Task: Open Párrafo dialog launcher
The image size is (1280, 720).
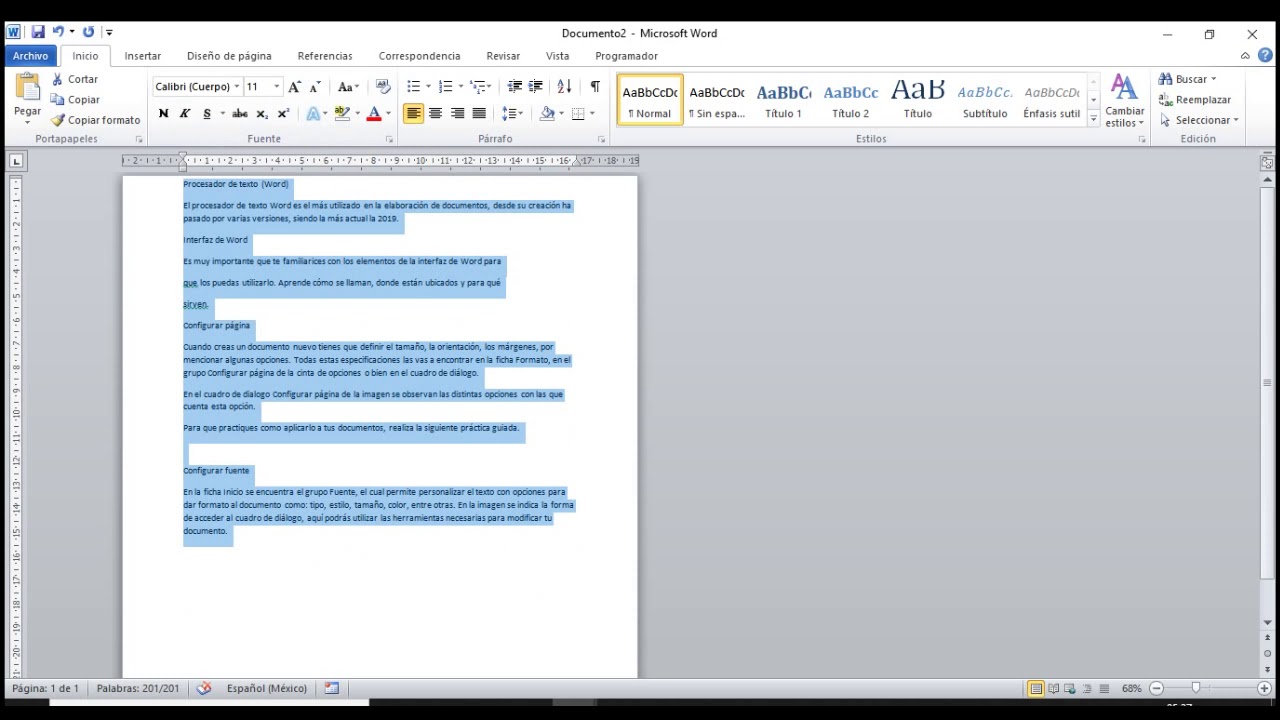Action: [601, 140]
